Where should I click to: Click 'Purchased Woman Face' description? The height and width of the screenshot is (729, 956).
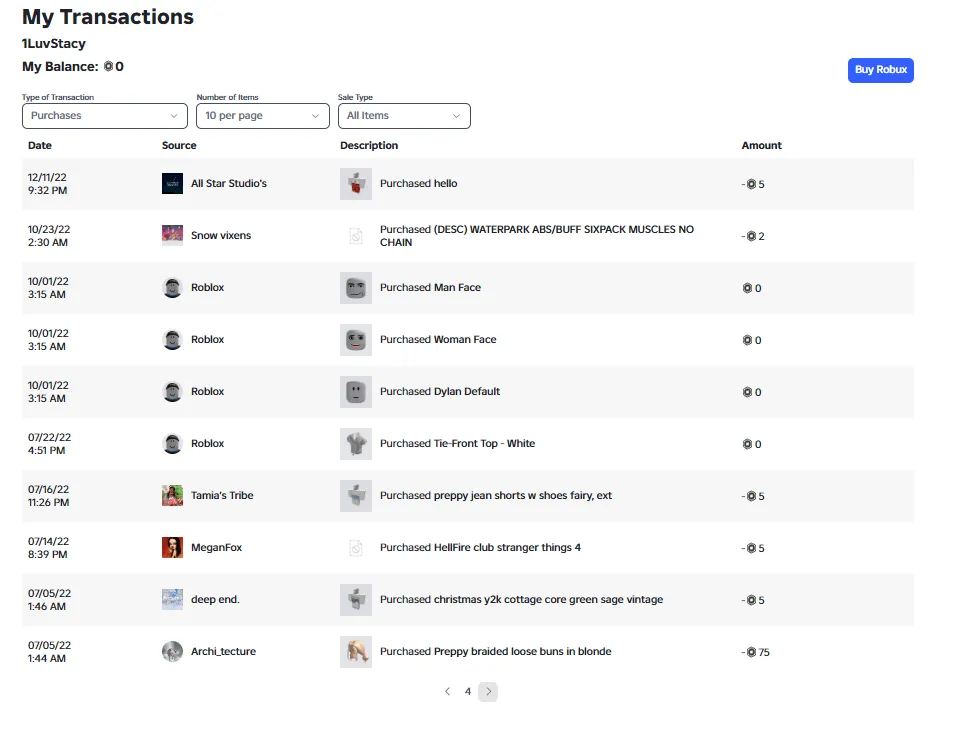coord(438,340)
